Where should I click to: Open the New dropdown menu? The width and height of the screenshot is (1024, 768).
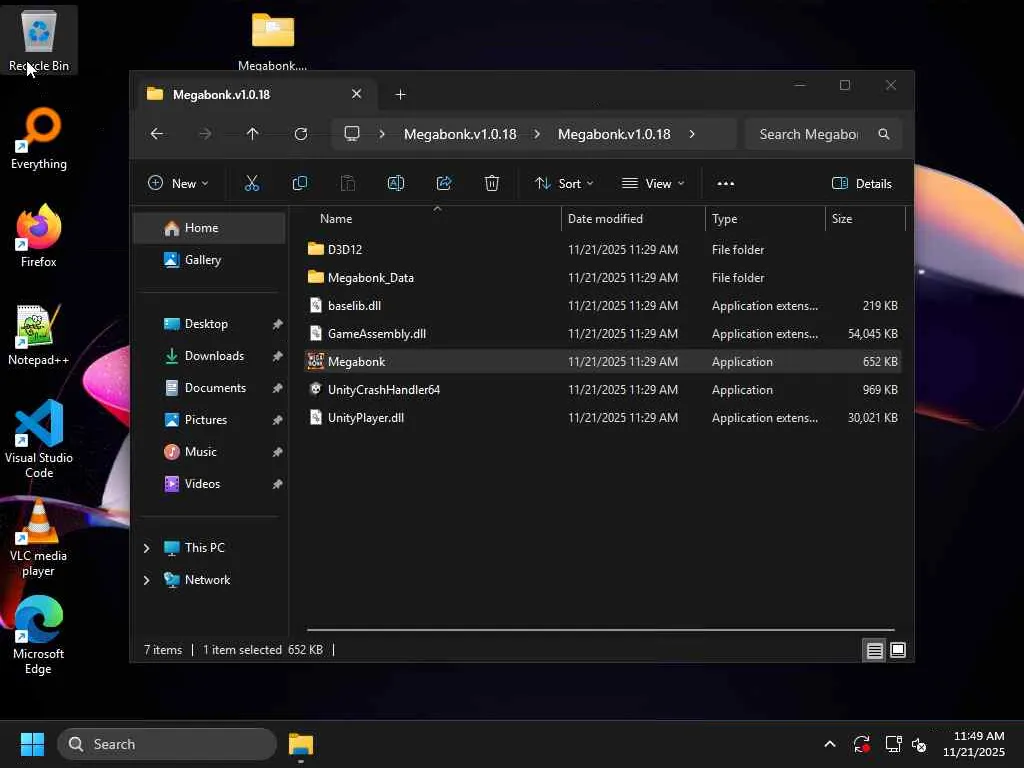(x=178, y=183)
